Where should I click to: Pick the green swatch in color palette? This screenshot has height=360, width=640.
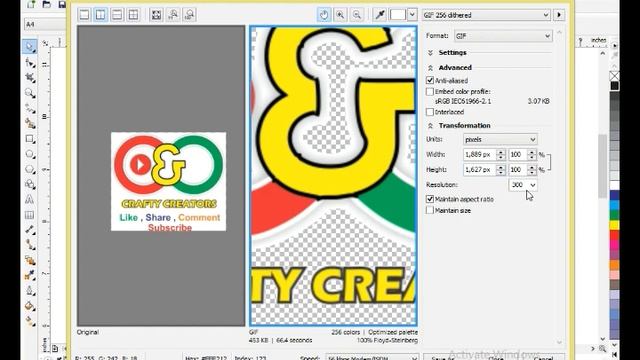[614, 215]
